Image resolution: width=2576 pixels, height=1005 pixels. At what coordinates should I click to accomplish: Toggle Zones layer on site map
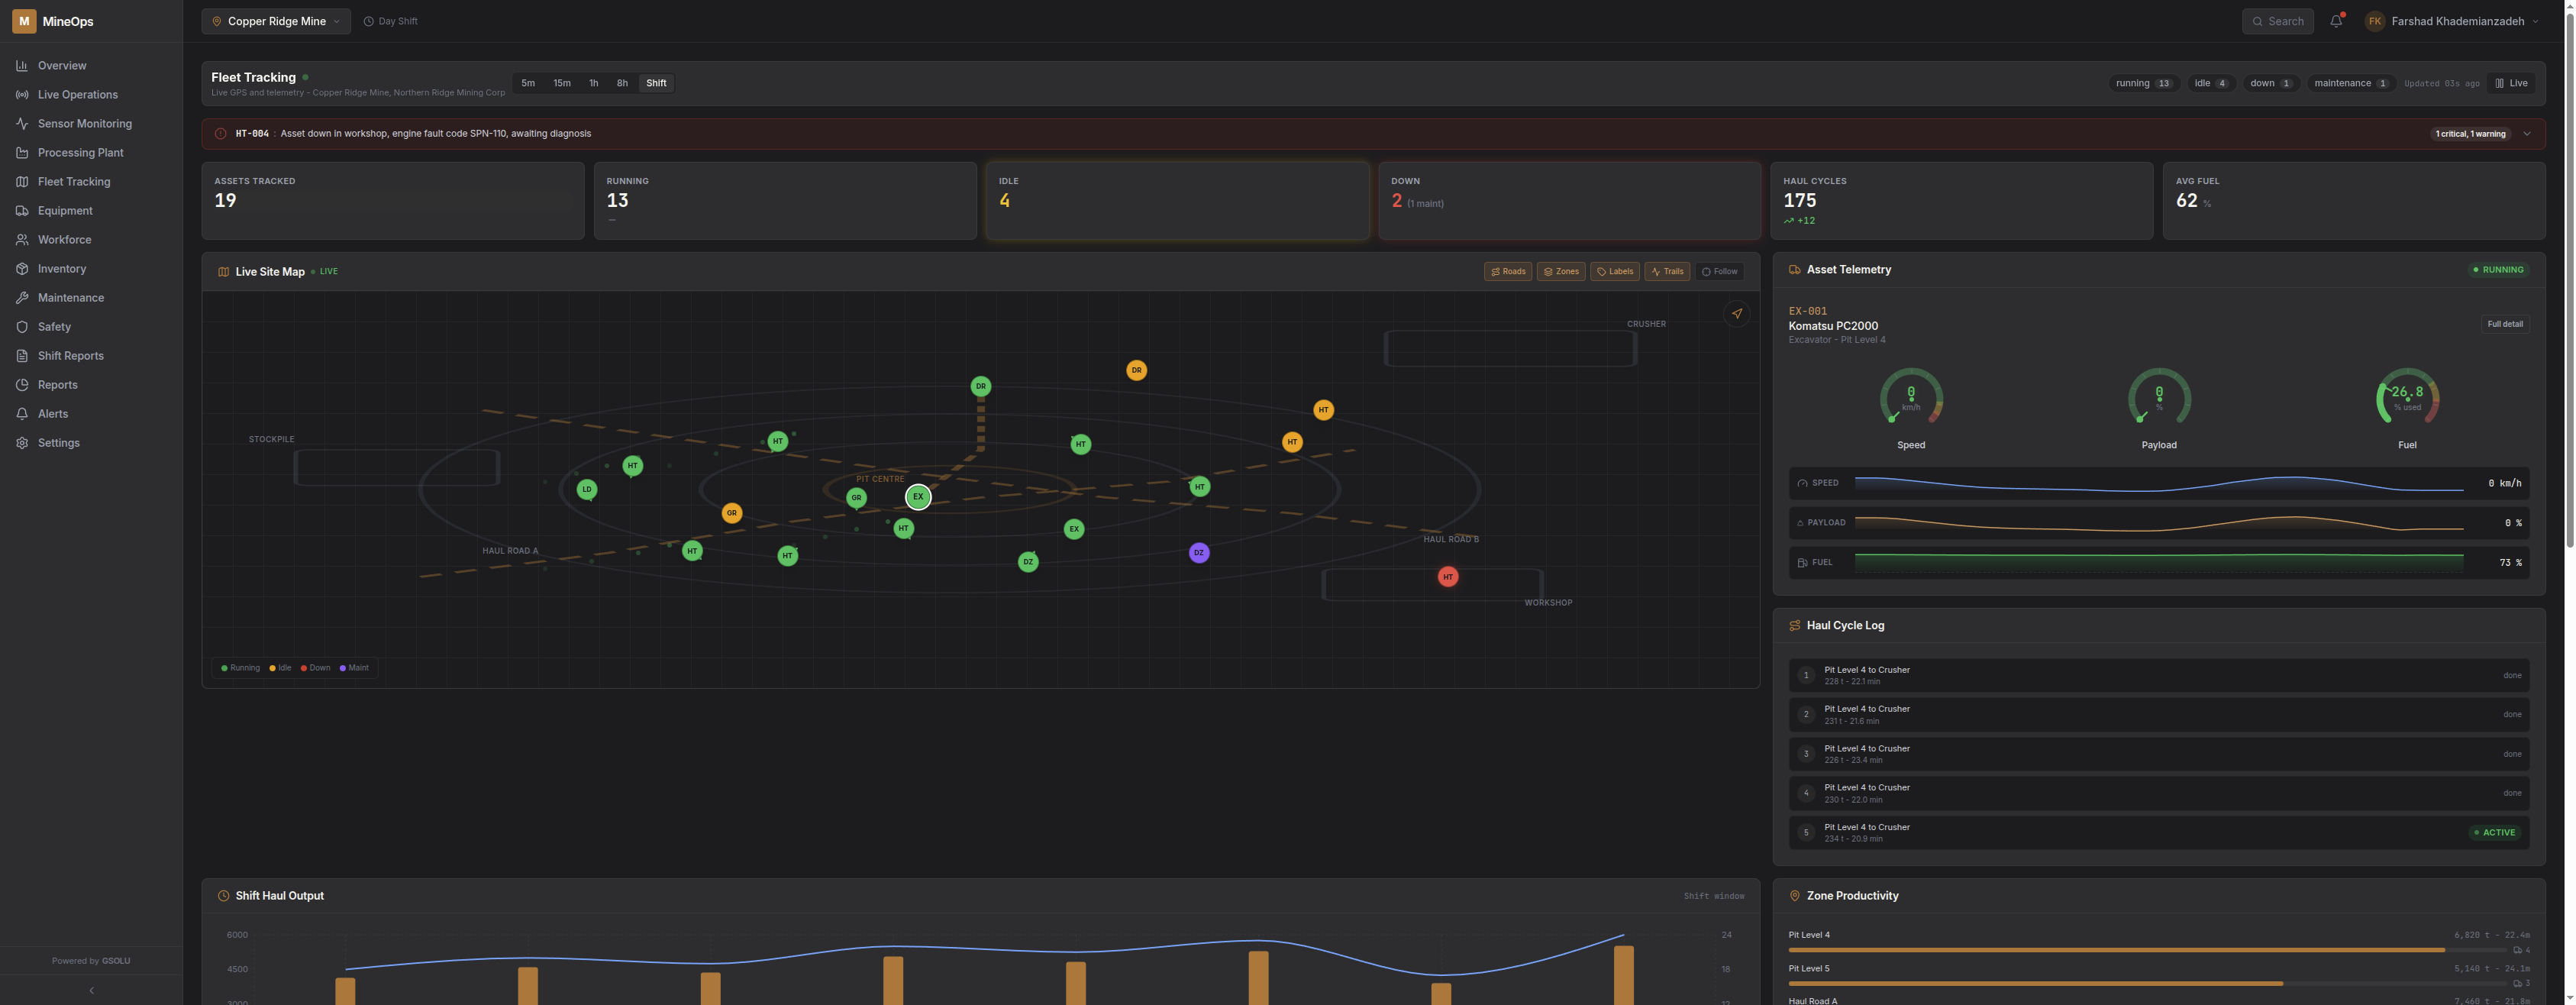pos(1561,272)
